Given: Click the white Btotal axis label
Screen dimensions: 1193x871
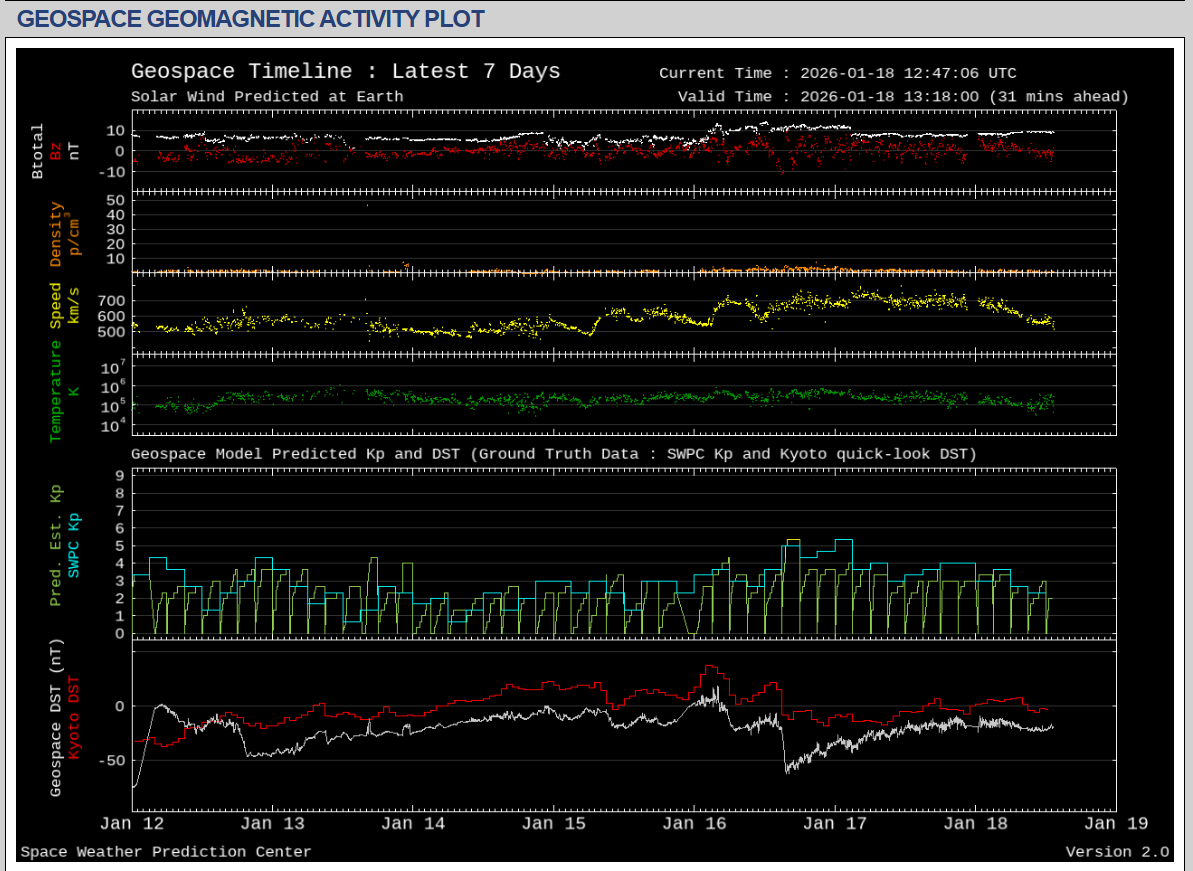Looking at the screenshot, I should (38, 151).
